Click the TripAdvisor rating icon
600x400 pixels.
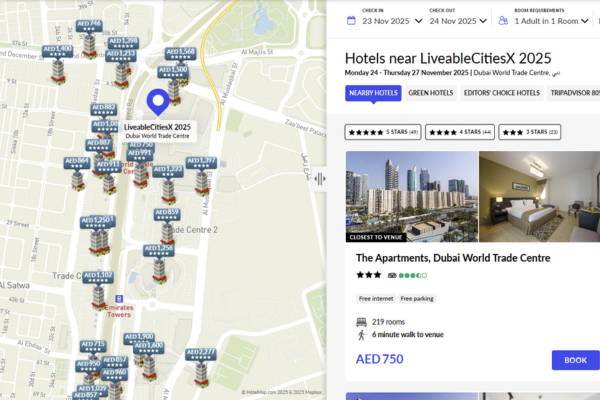click(x=393, y=274)
